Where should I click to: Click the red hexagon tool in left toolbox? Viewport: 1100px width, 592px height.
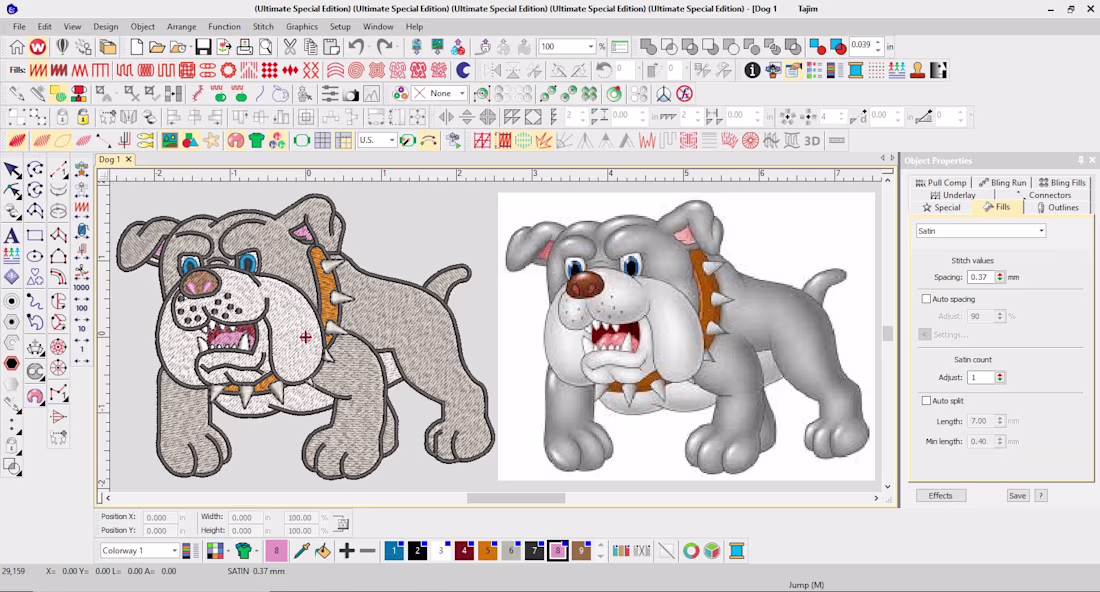(x=12, y=363)
